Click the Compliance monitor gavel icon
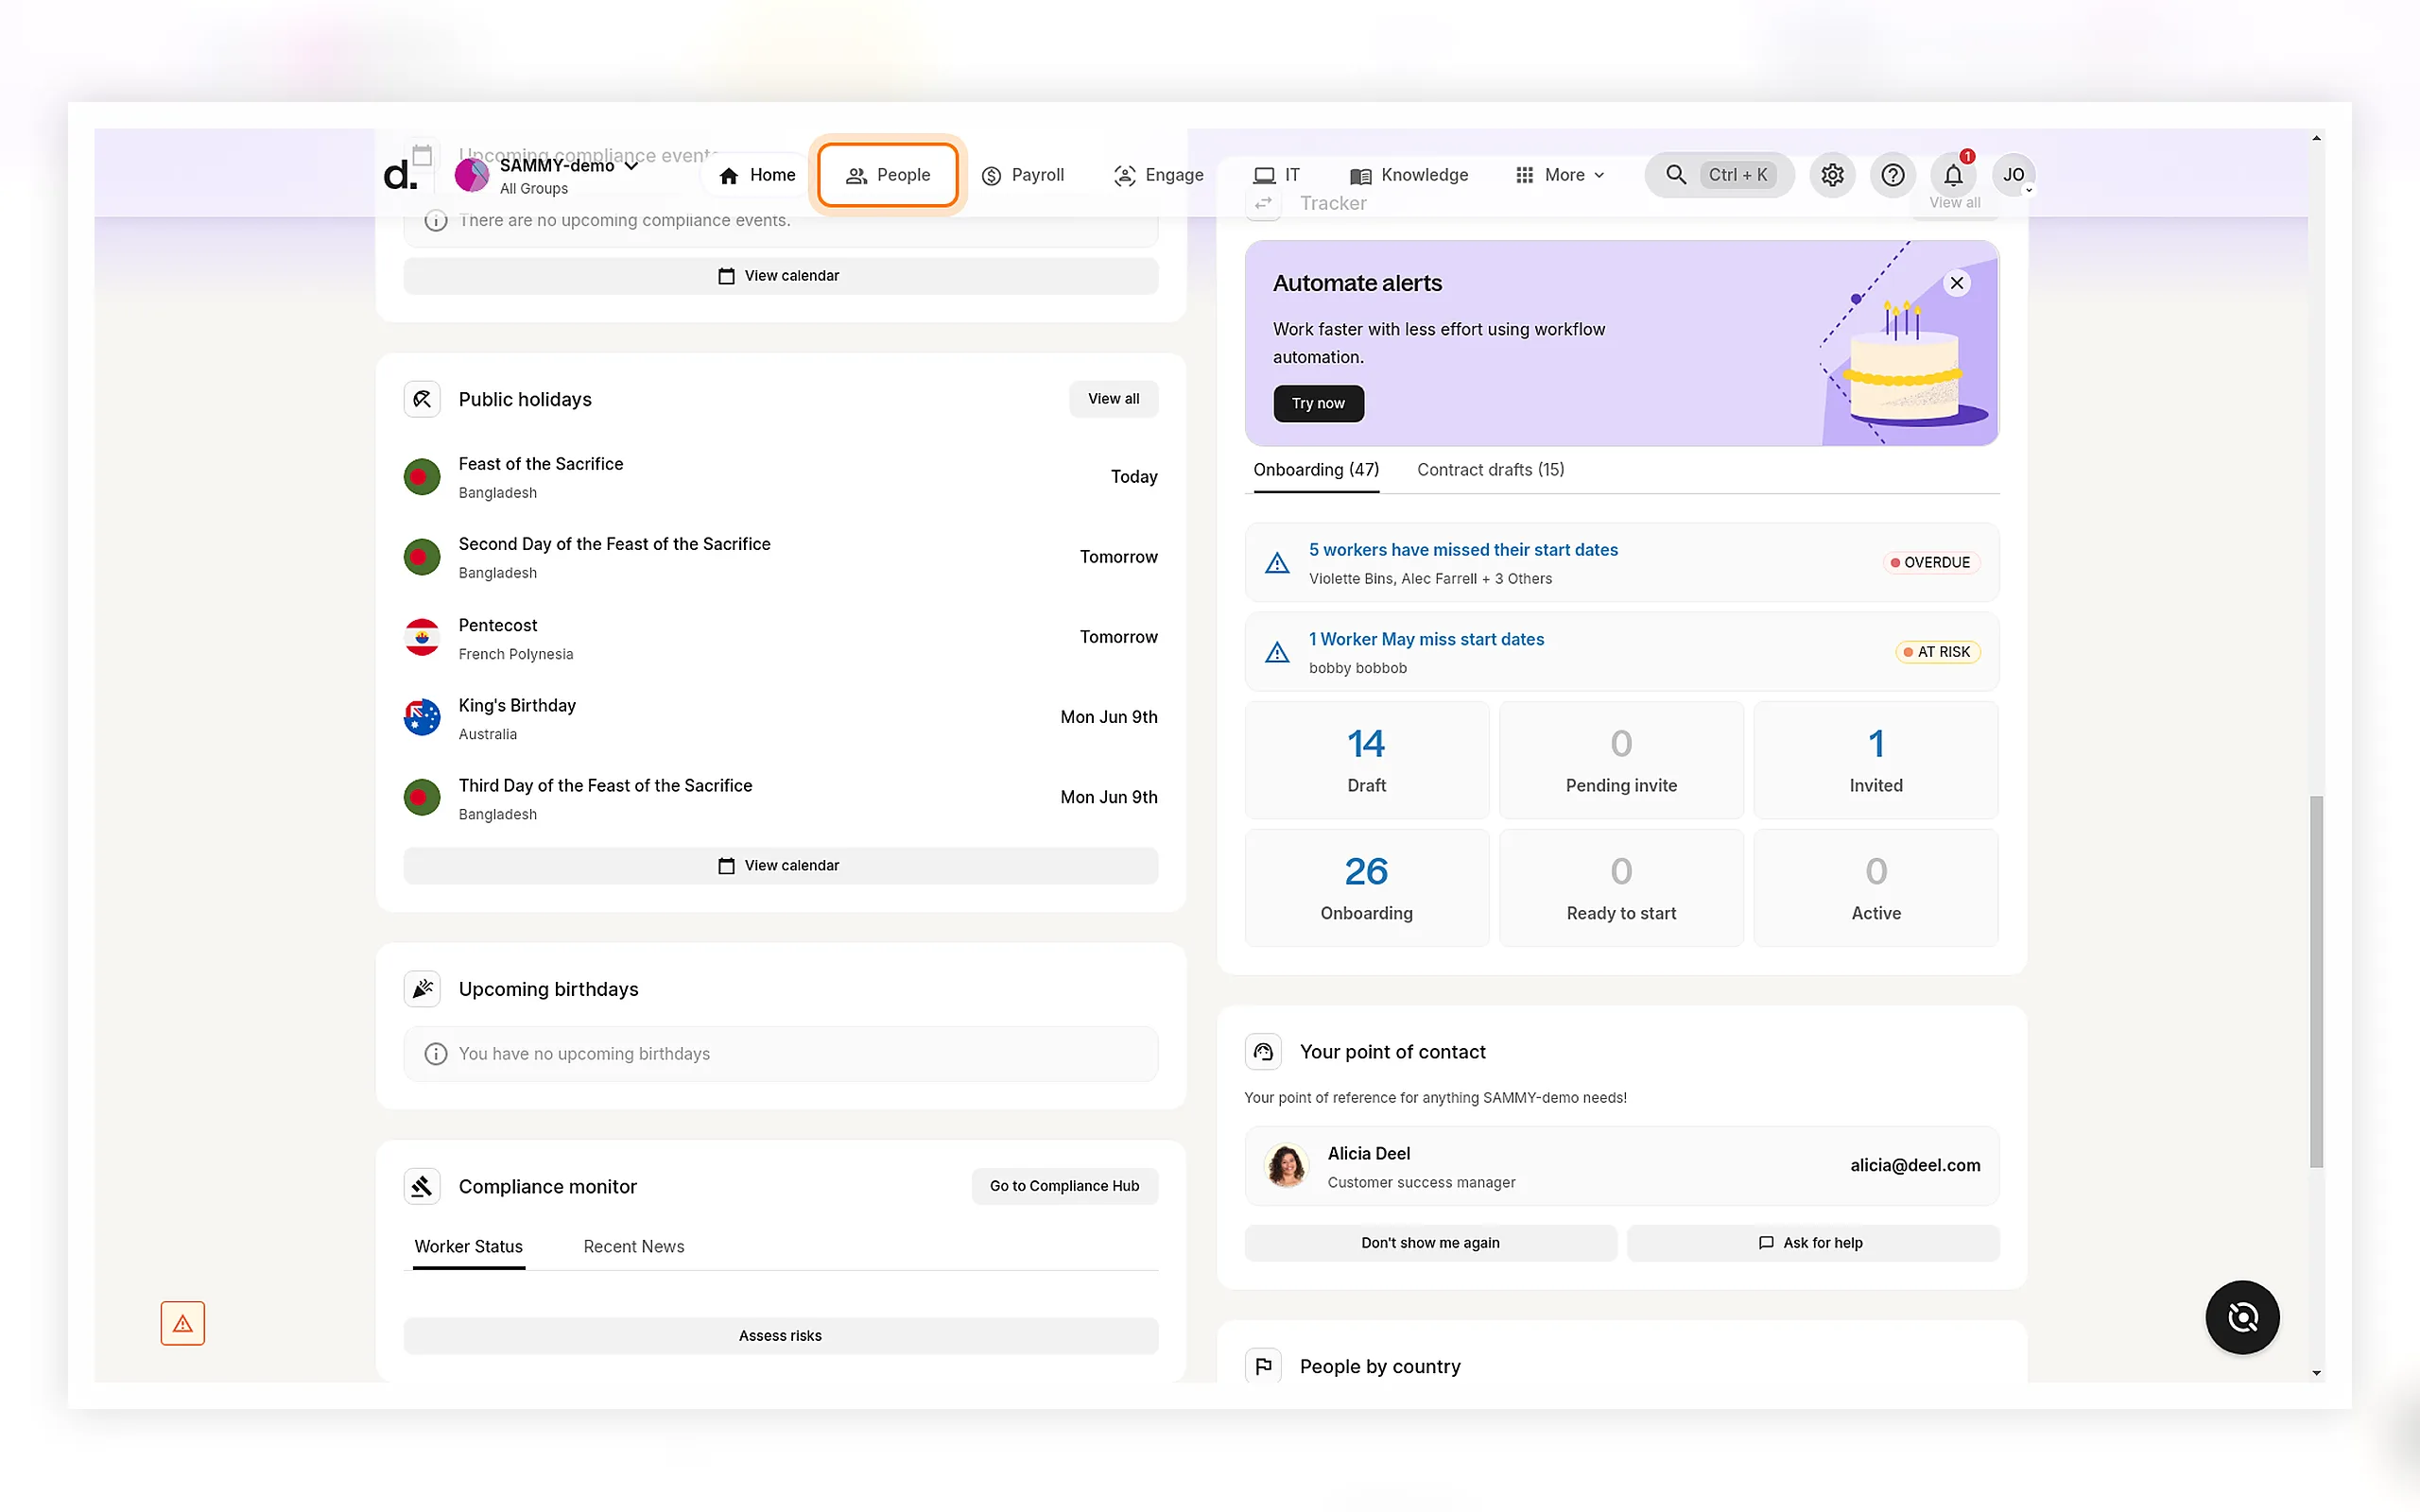This screenshot has height=1512, width=2420. coord(422,1186)
